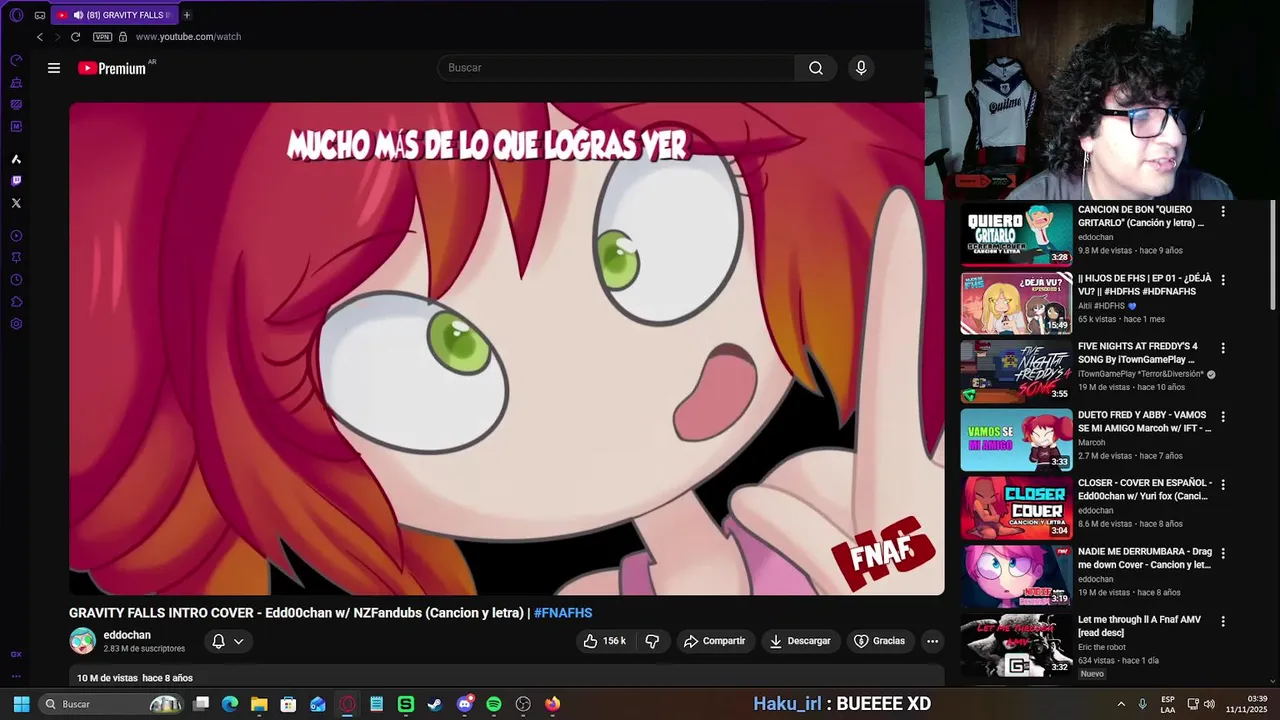Open the system volume speaker icon

coord(1209,704)
